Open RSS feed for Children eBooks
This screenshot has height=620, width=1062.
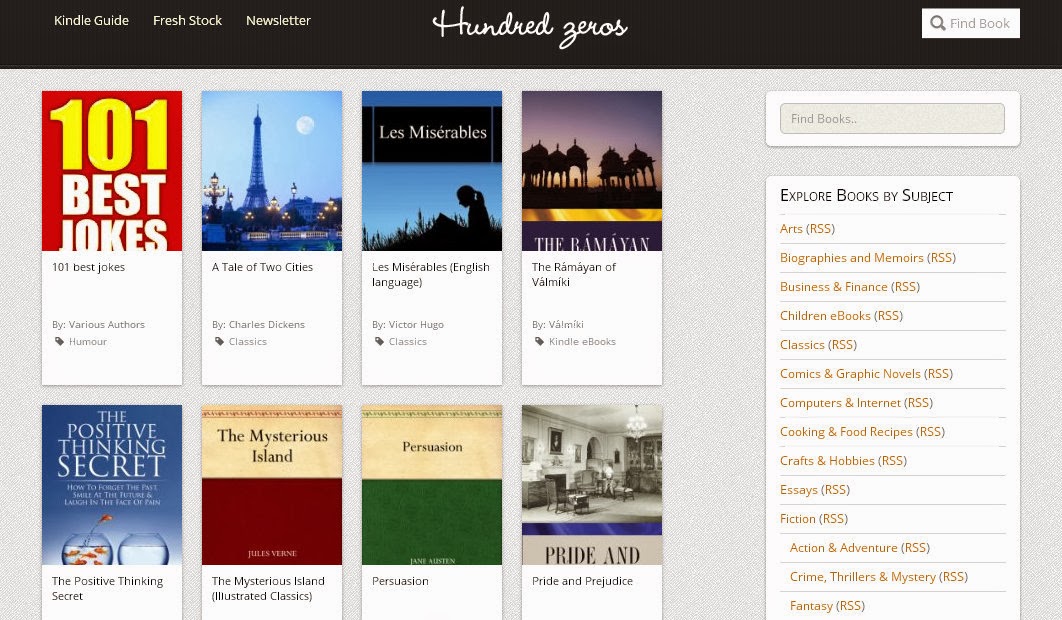(x=889, y=316)
